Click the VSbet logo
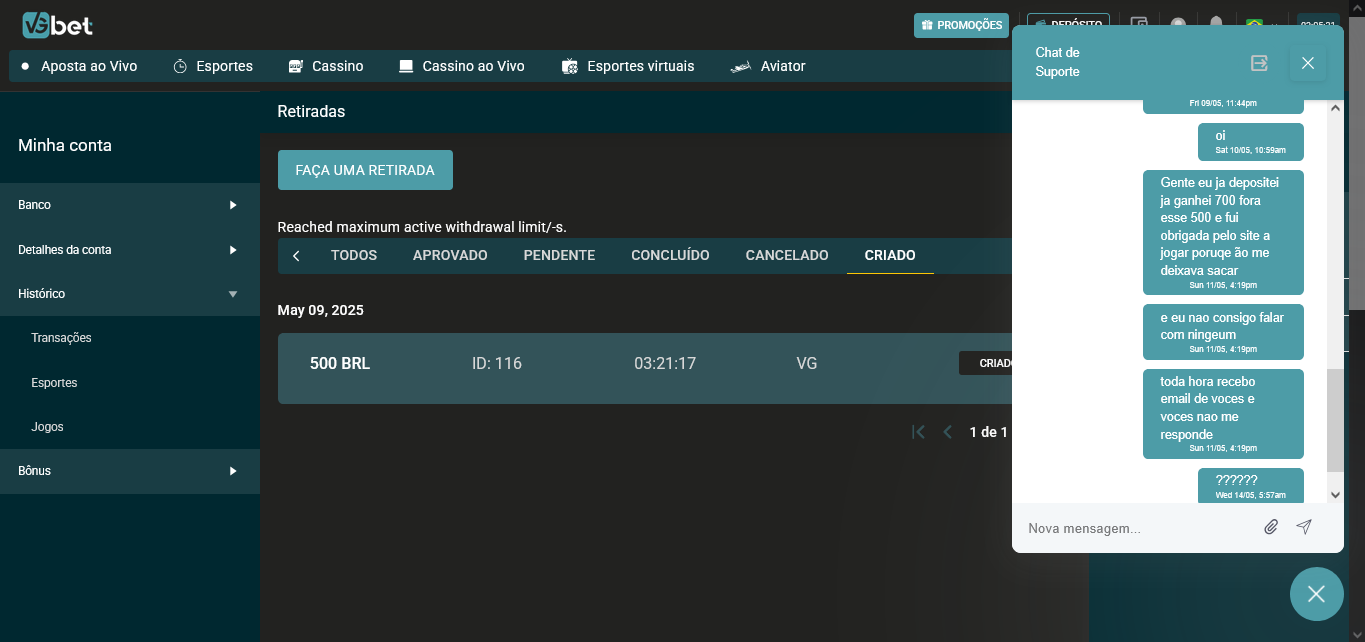 pyautogui.click(x=57, y=25)
